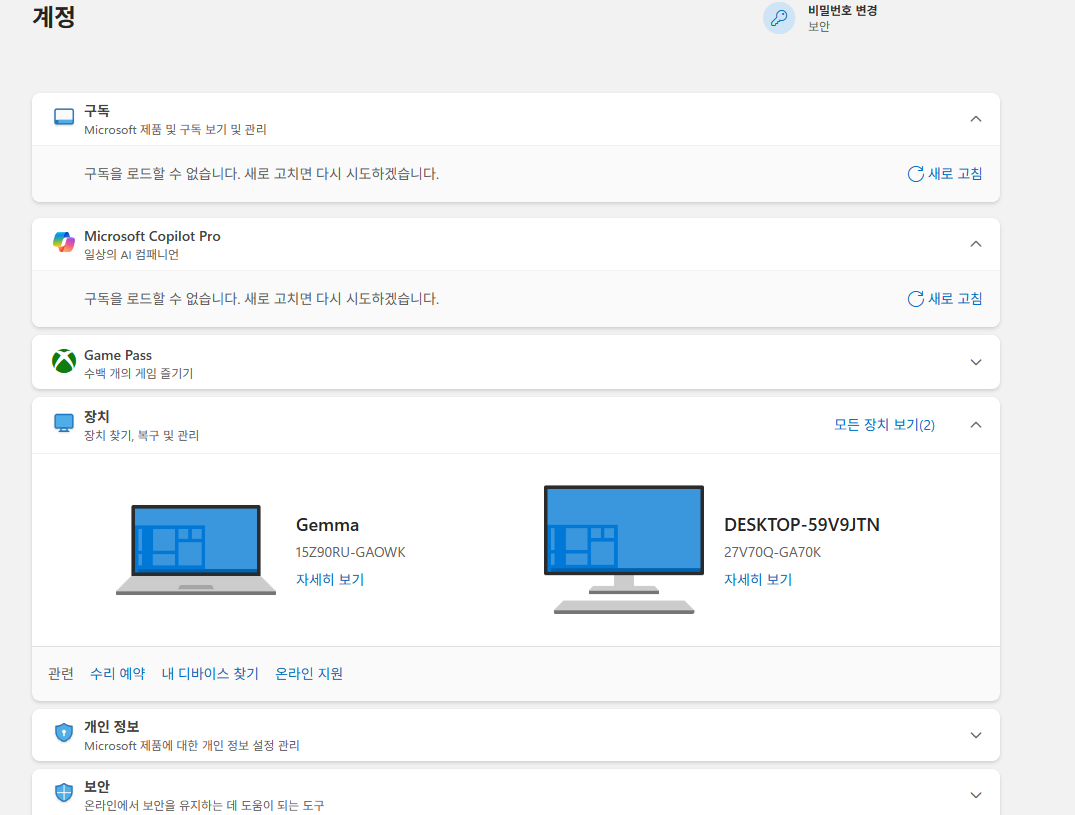This screenshot has height=815, width=1075.
Task: Click the 계정 page heading
Action: 53,16
